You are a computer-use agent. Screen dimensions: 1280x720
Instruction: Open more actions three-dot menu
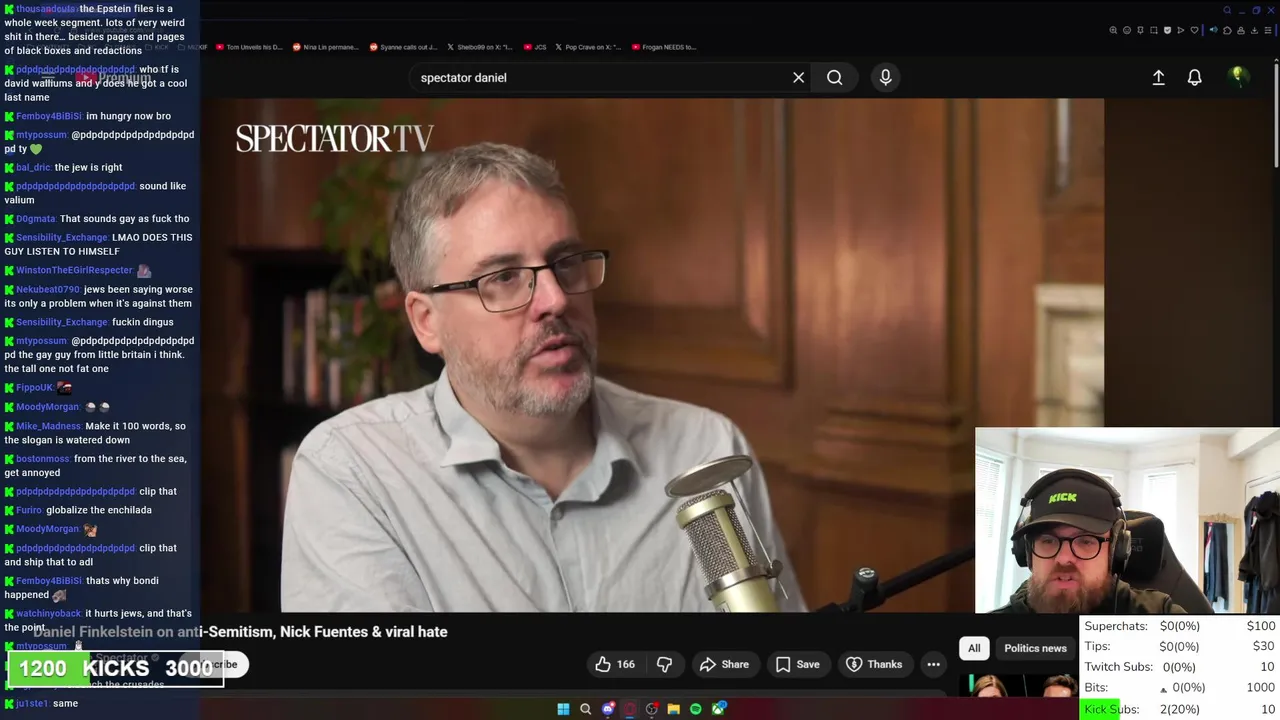click(x=933, y=664)
